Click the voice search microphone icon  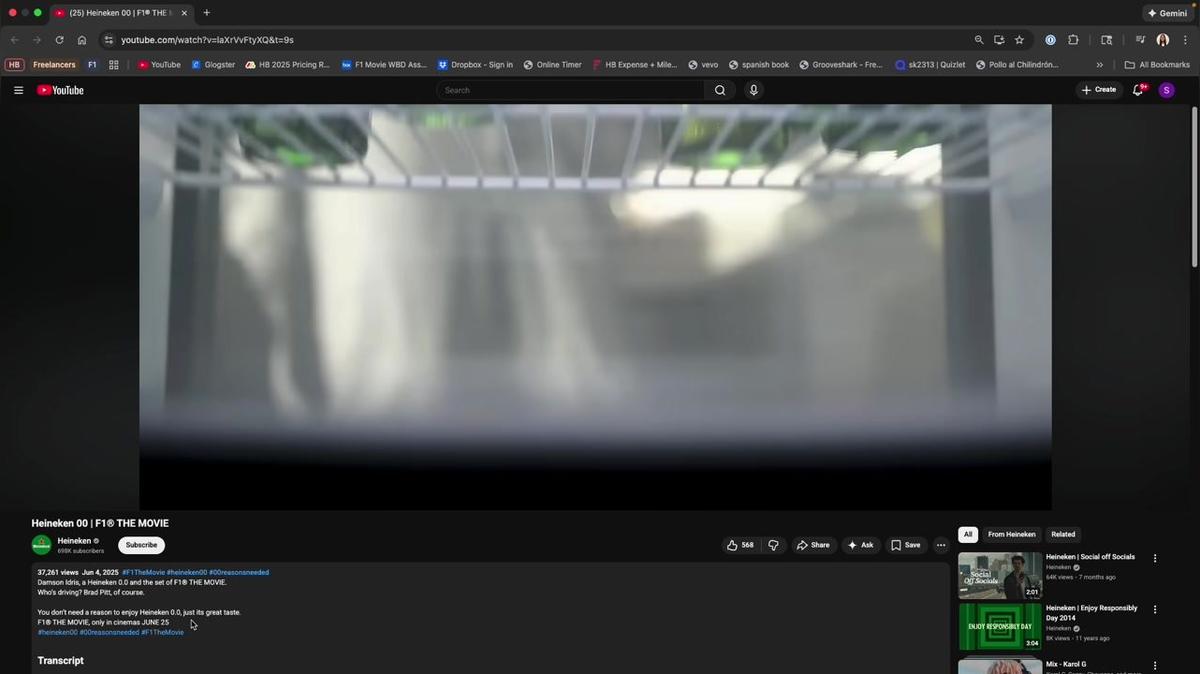pyautogui.click(x=753, y=90)
